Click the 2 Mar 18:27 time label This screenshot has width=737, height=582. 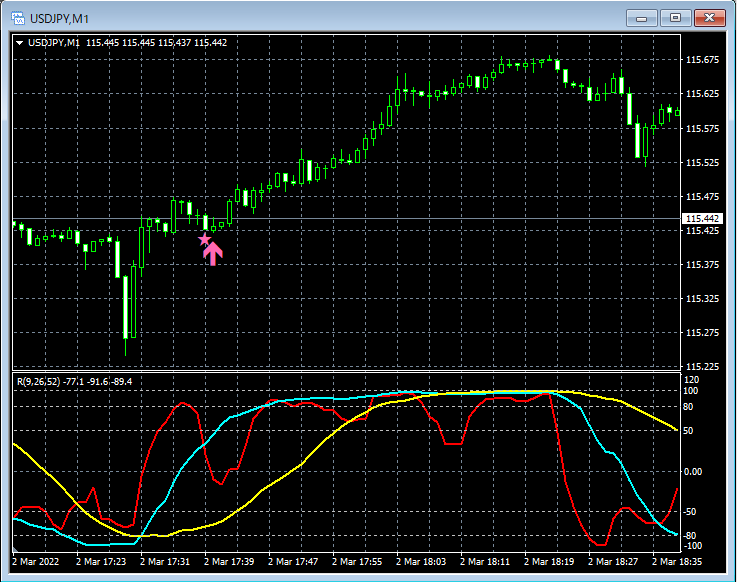pyautogui.click(x=613, y=561)
